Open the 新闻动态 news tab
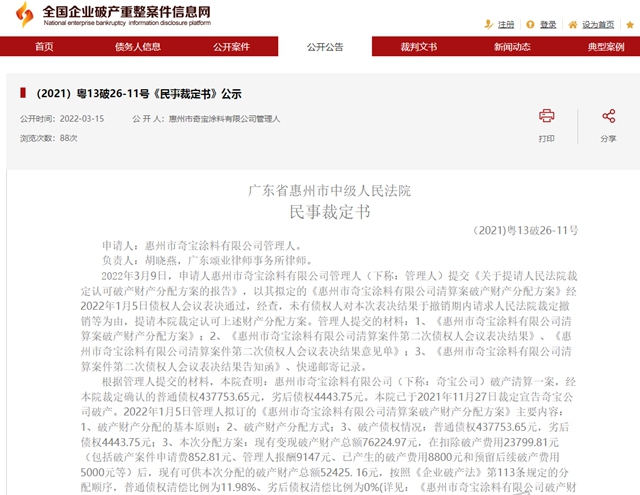The image size is (640, 495). pos(512,47)
